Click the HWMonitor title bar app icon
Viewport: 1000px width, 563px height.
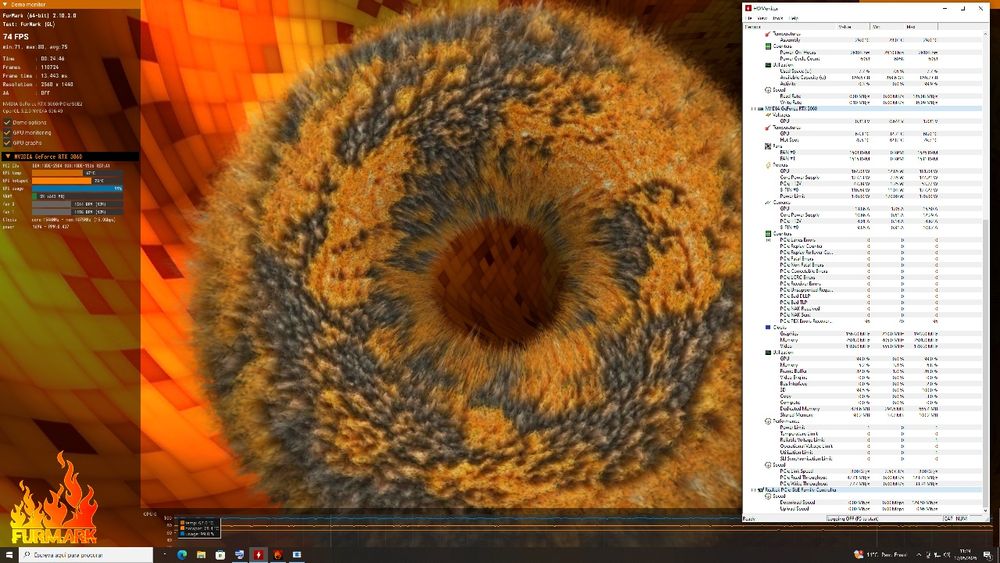click(748, 8)
